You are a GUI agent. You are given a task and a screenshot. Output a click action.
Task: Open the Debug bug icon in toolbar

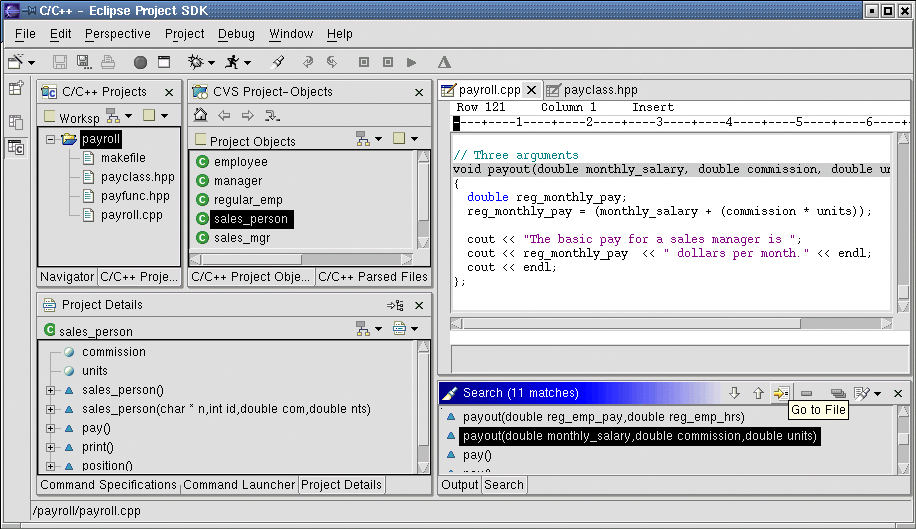pos(195,62)
